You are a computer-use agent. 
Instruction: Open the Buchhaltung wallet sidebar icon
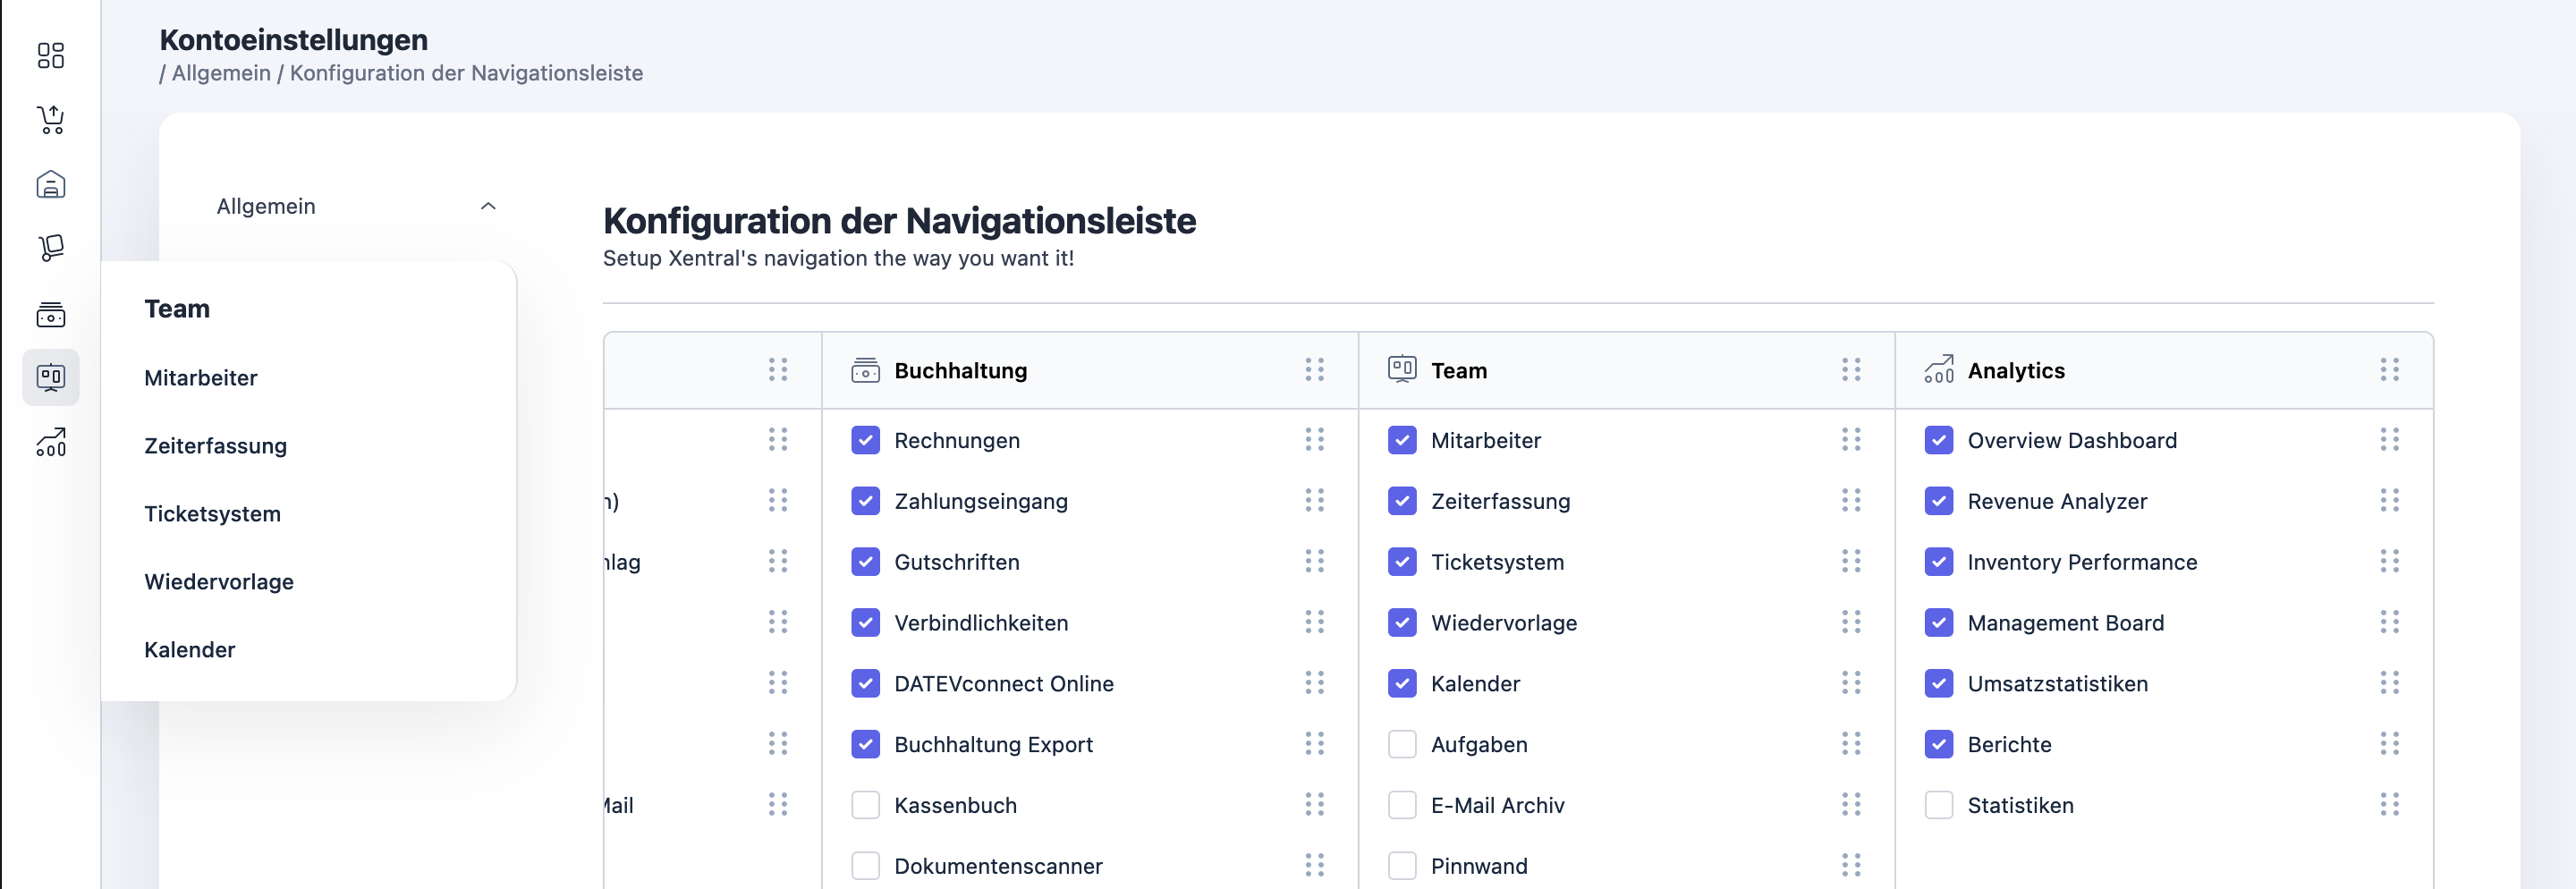[x=51, y=315]
